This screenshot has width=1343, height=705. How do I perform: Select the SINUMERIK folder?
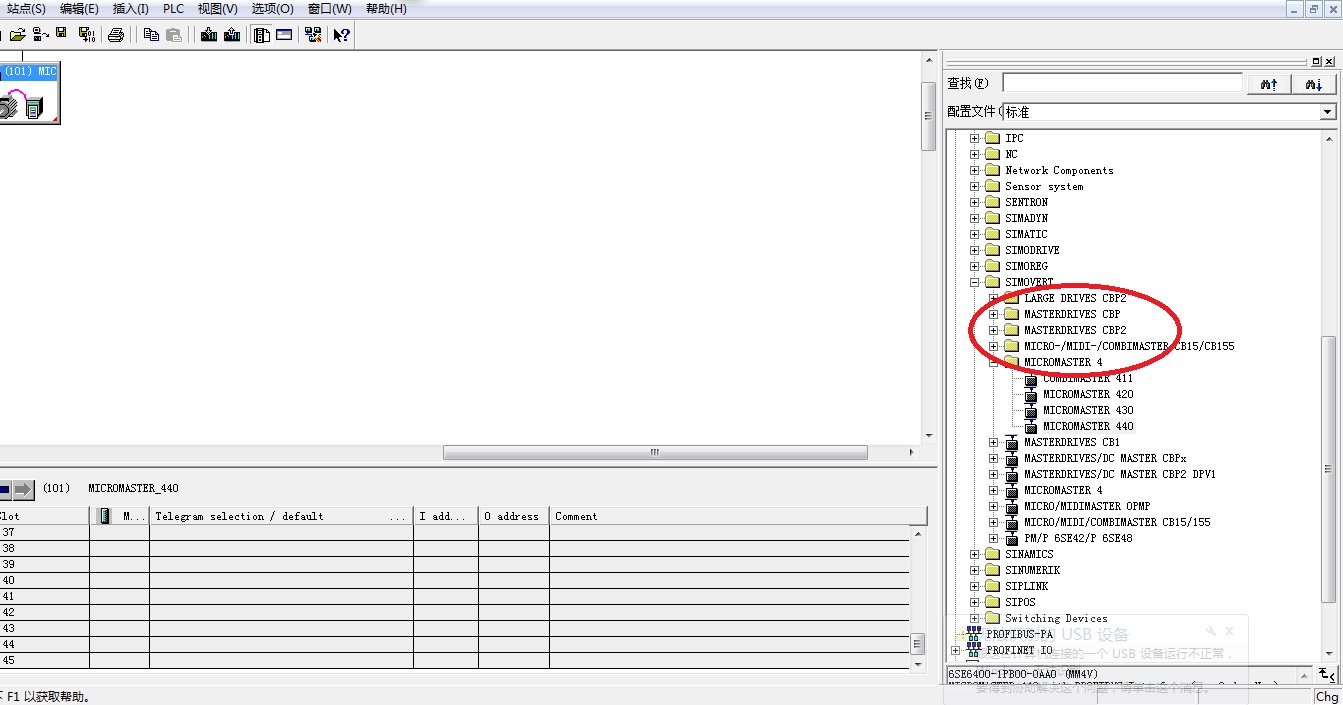(x=1032, y=570)
